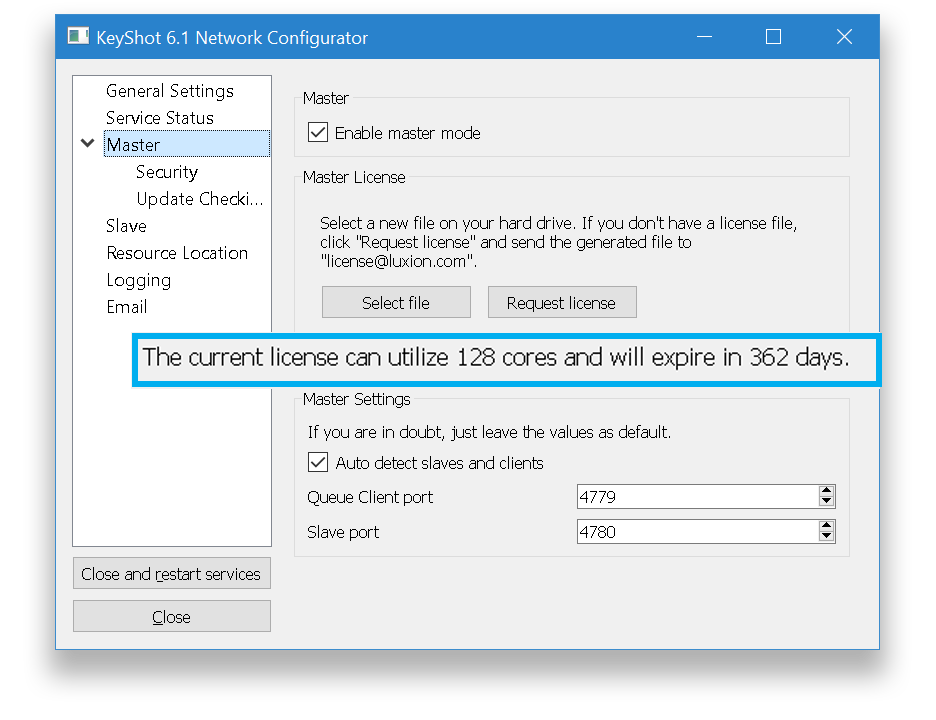
Task: Close the Network Configurator window
Action: (844, 36)
